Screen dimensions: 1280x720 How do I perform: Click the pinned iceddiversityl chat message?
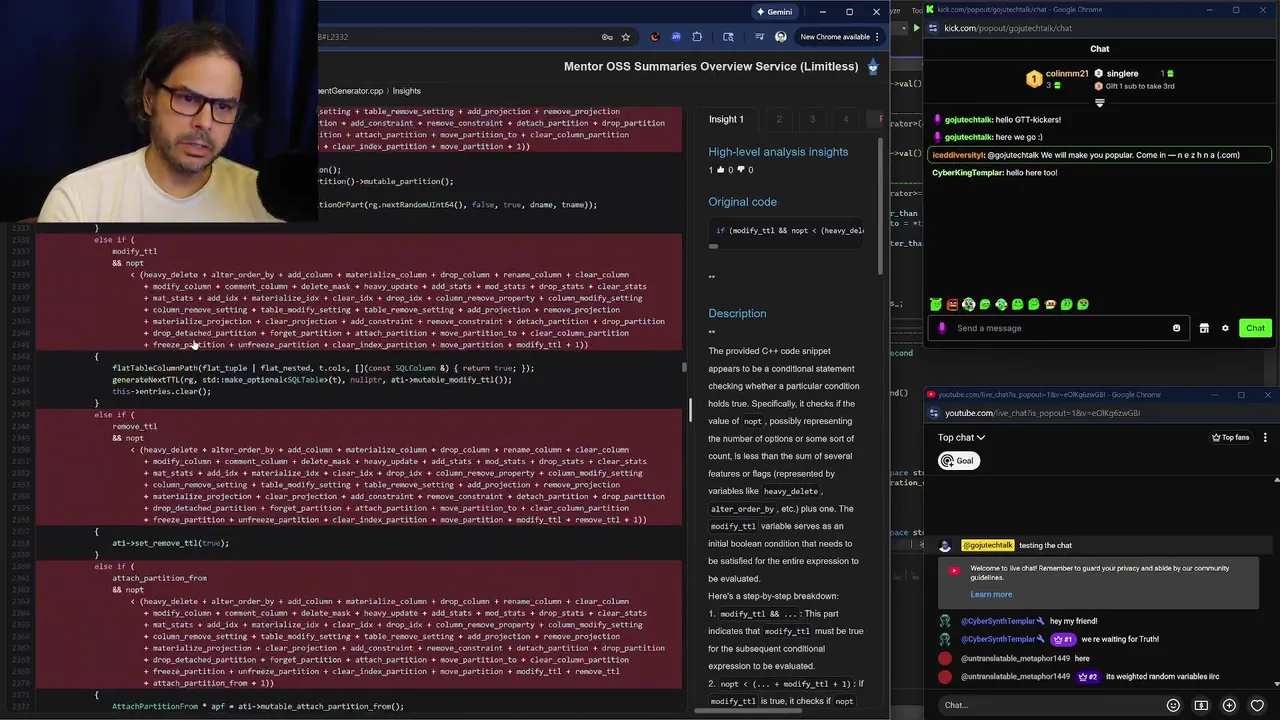pyautogui.click(x=1100, y=155)
